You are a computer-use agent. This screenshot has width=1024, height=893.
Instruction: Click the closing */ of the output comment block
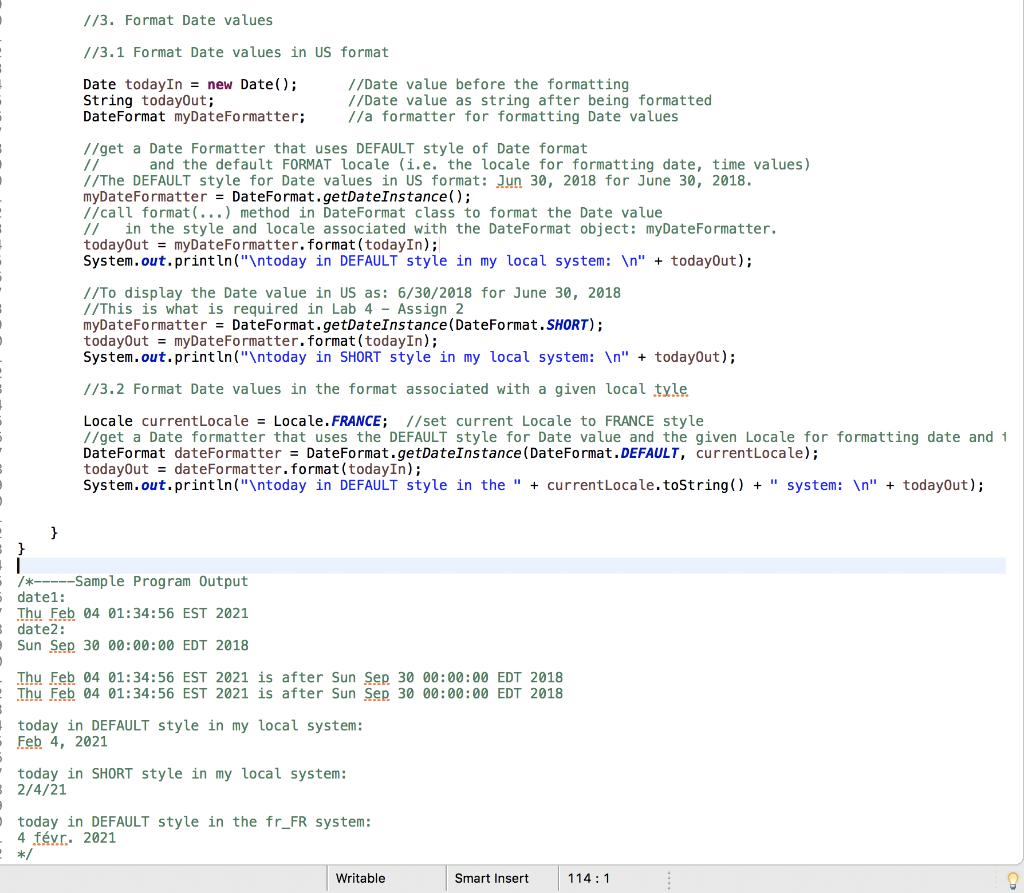click(22, 853)
